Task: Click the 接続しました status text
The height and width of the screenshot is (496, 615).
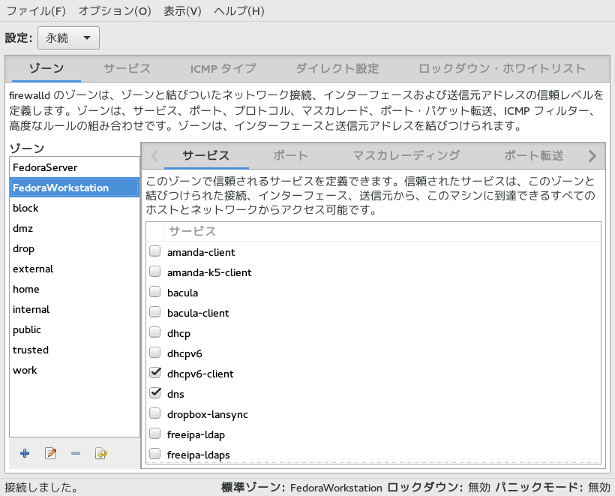Action: (41, 487)
